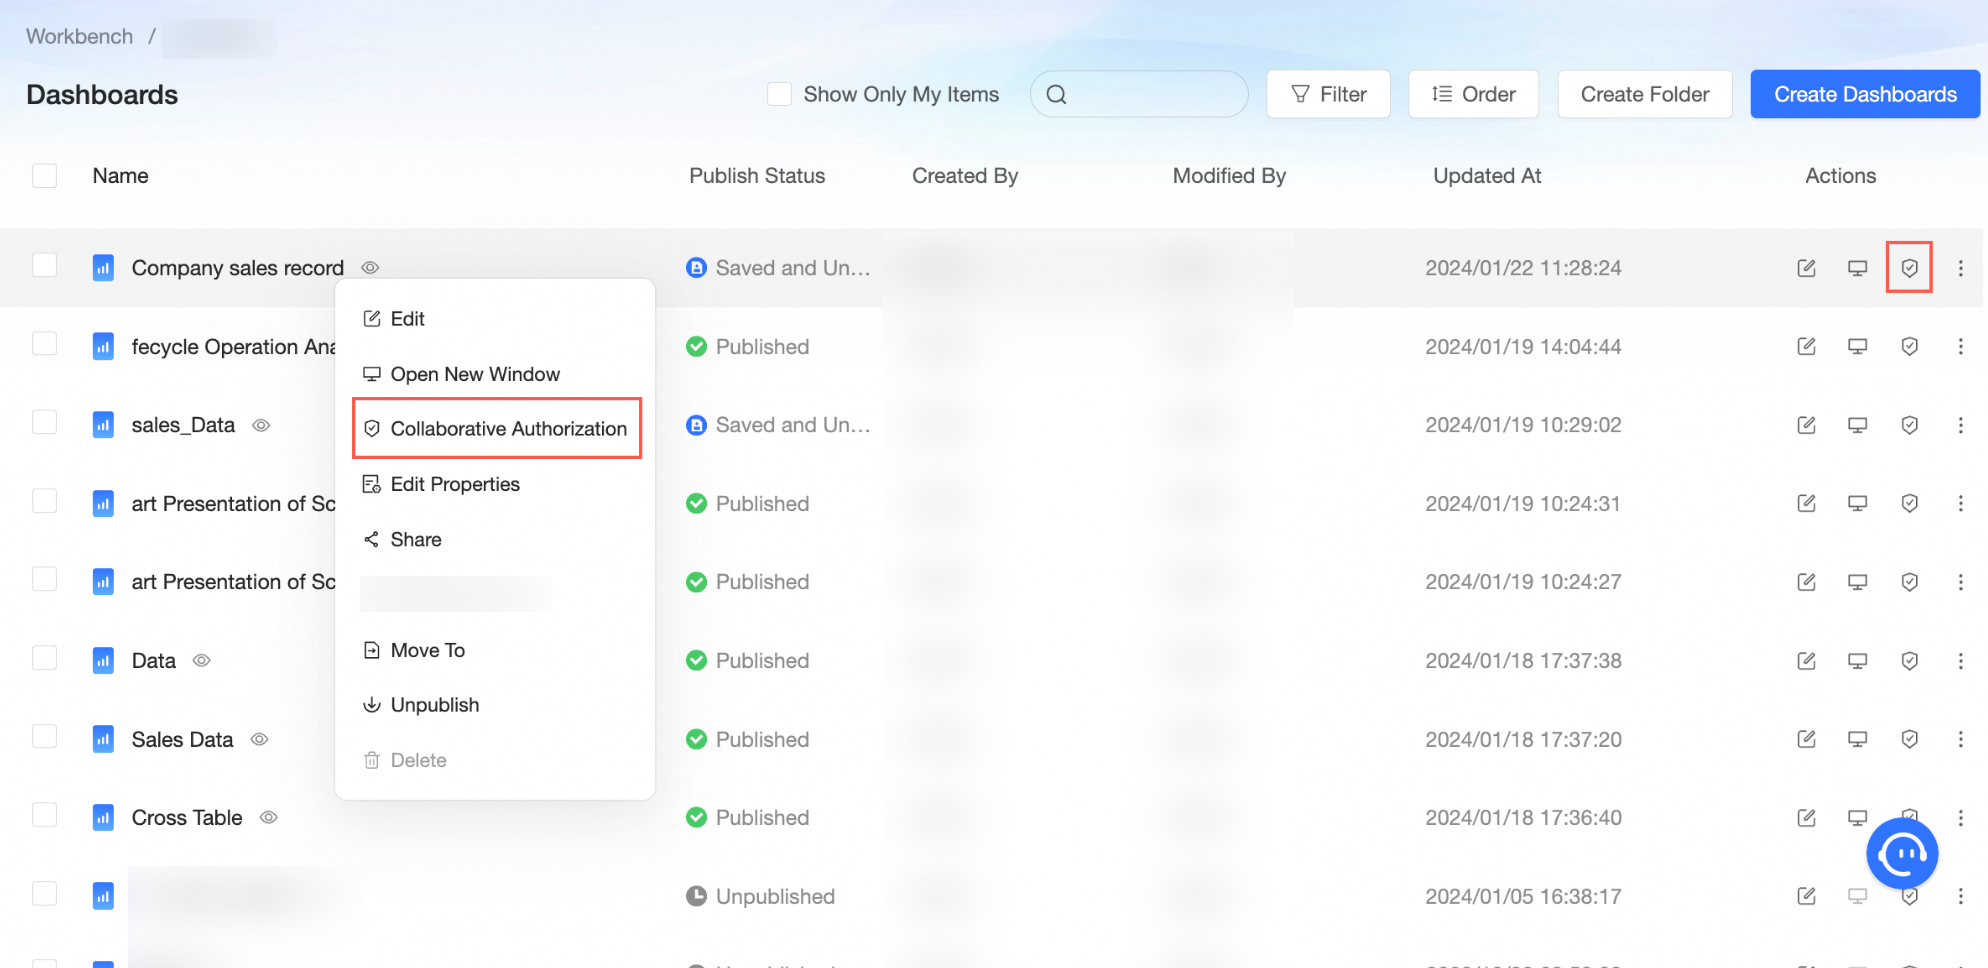Open more actions in row updated 10:24:27
Viewport: 1988px width, 968px height.
point(1960,582)
